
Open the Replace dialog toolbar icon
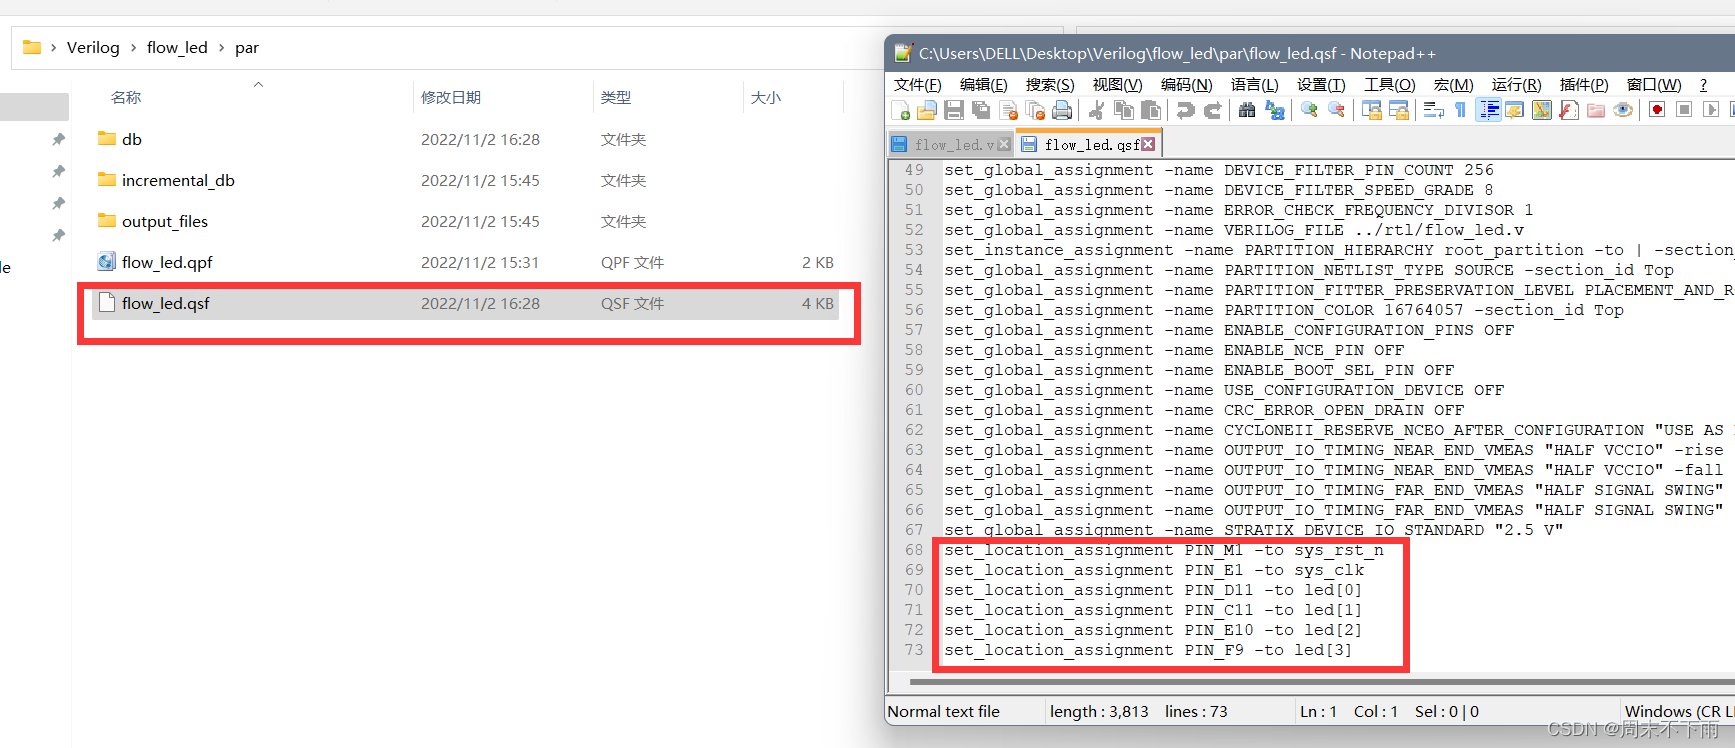(1275, 110)
